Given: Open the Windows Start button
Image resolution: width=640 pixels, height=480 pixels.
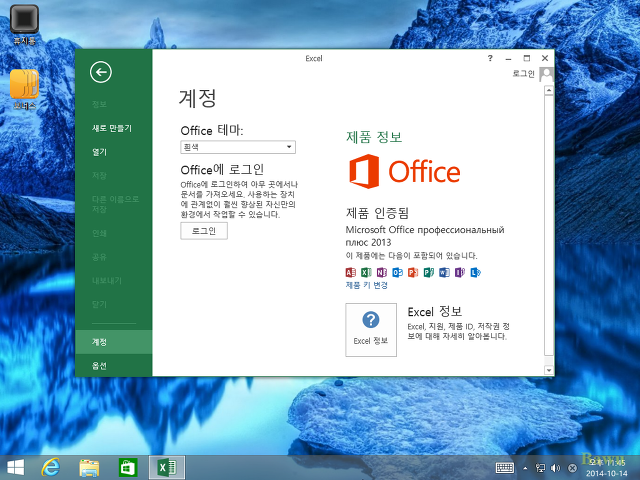Looking at the screenshot, I should (x=16, y=467).
